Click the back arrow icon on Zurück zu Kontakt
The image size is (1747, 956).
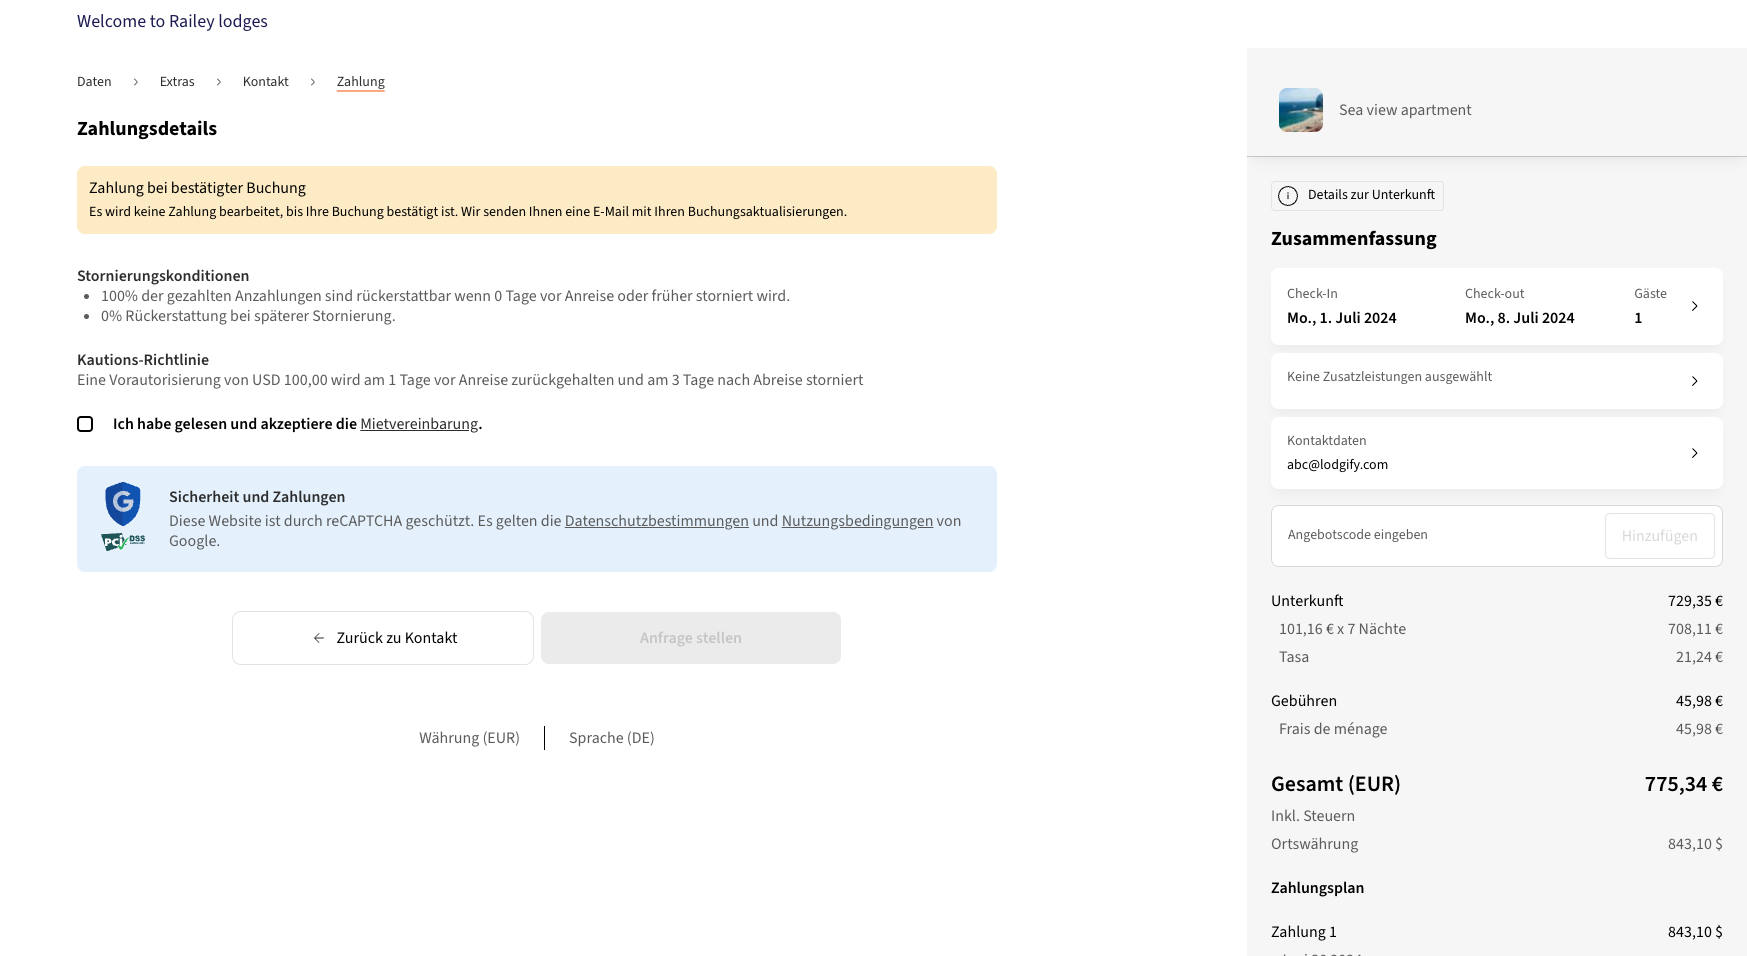[x=319, y=638]
